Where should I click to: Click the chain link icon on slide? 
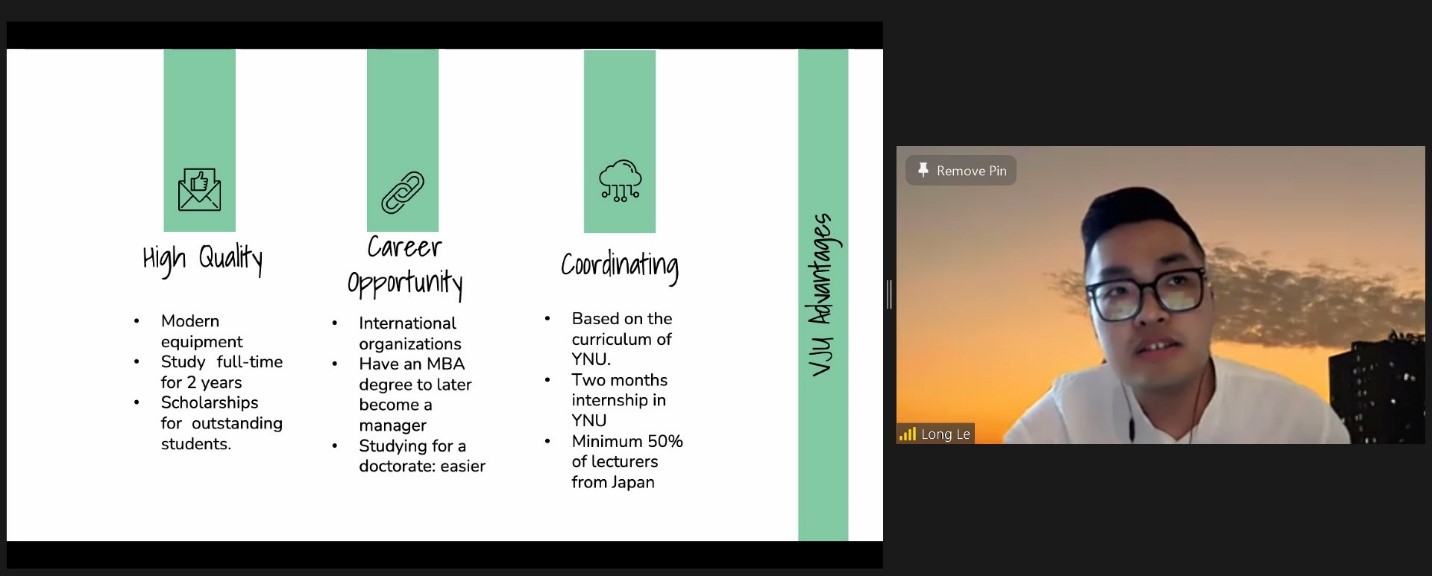pyautogui.click(x=402, y=192)
